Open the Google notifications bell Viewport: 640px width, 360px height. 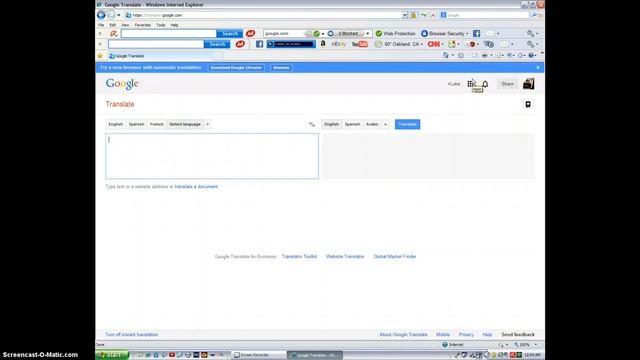pyautogui.click(x=485, y=84)
